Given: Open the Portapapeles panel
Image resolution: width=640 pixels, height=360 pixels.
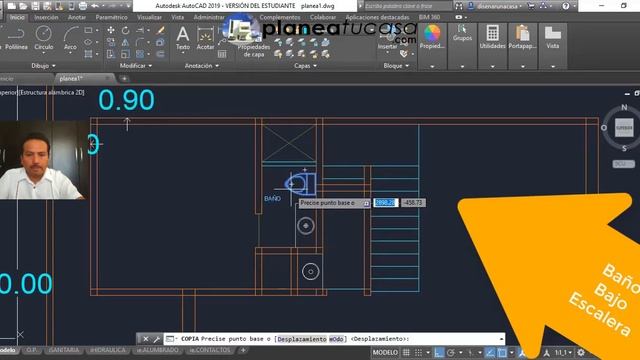Looking at the screenshot, I should tap(522, 37).
